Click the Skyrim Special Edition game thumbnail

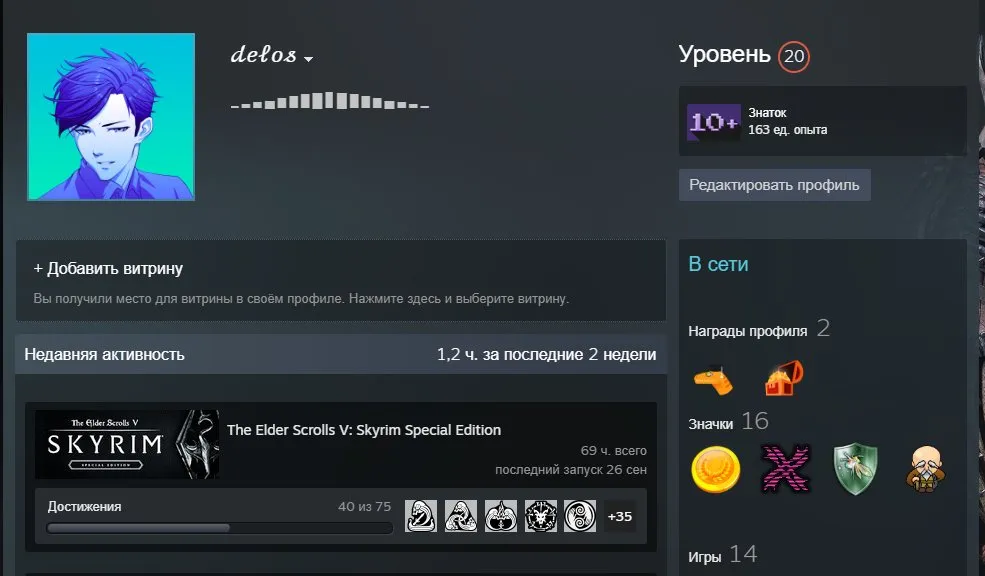point(127,445)
